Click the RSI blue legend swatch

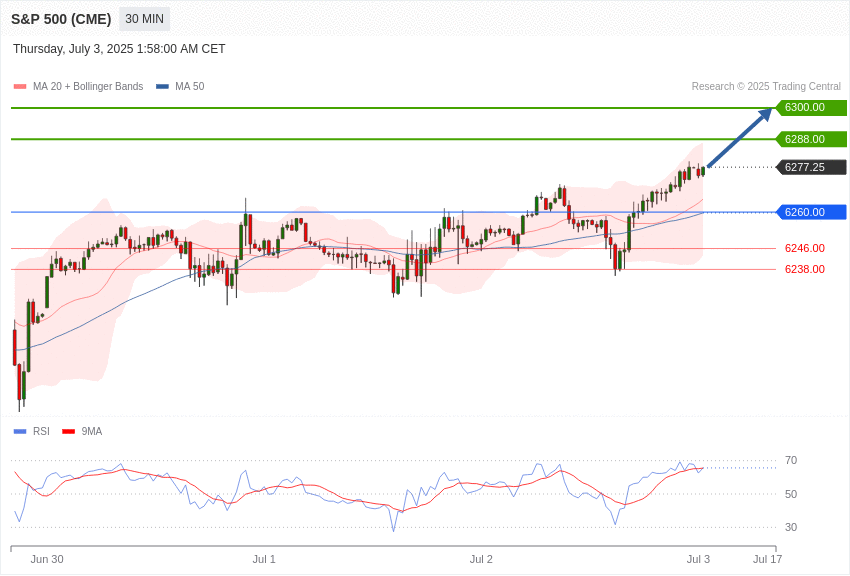20,432
